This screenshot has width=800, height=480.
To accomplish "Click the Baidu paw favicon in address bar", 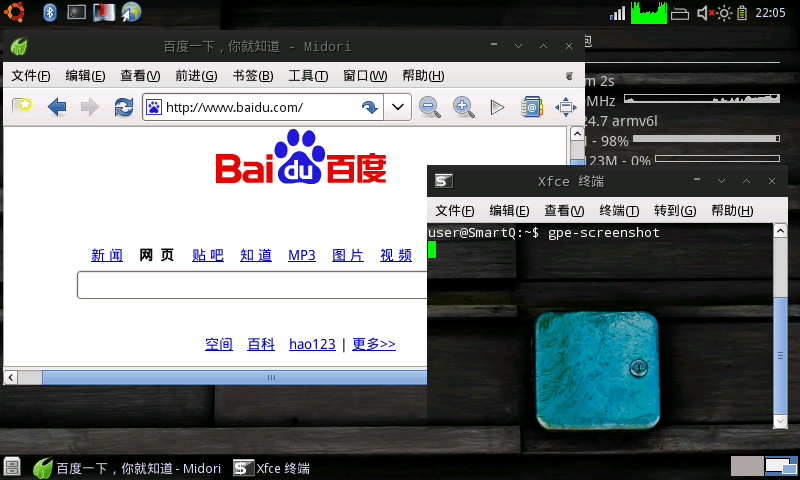I will pyautogui.click(x=154, y=107).
